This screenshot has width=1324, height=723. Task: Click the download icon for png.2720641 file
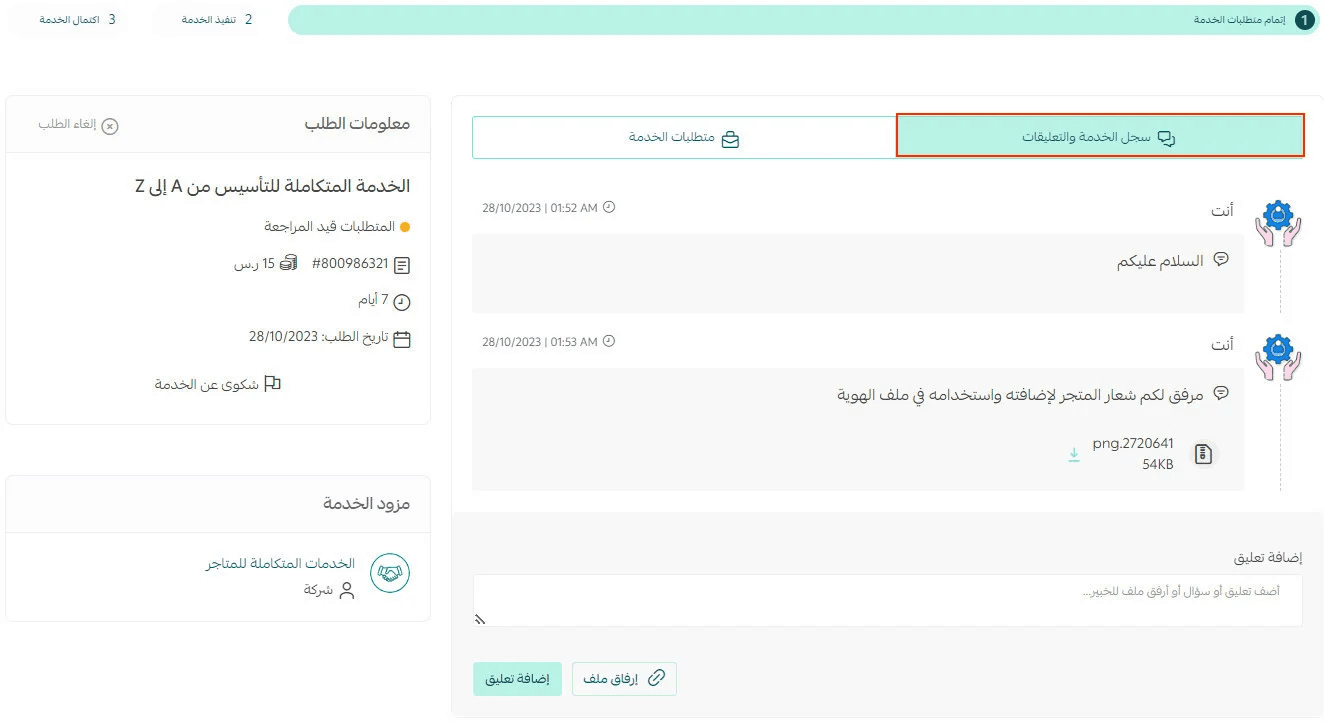click(x=1074, y=455)
